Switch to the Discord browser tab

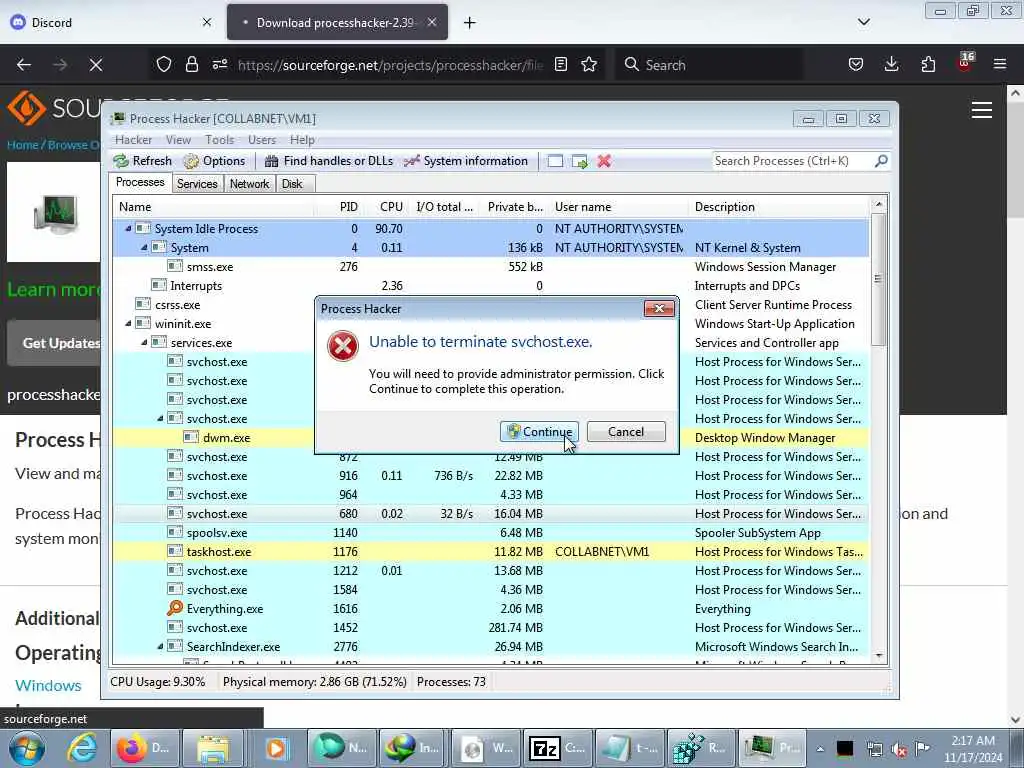tap(111, 22)
